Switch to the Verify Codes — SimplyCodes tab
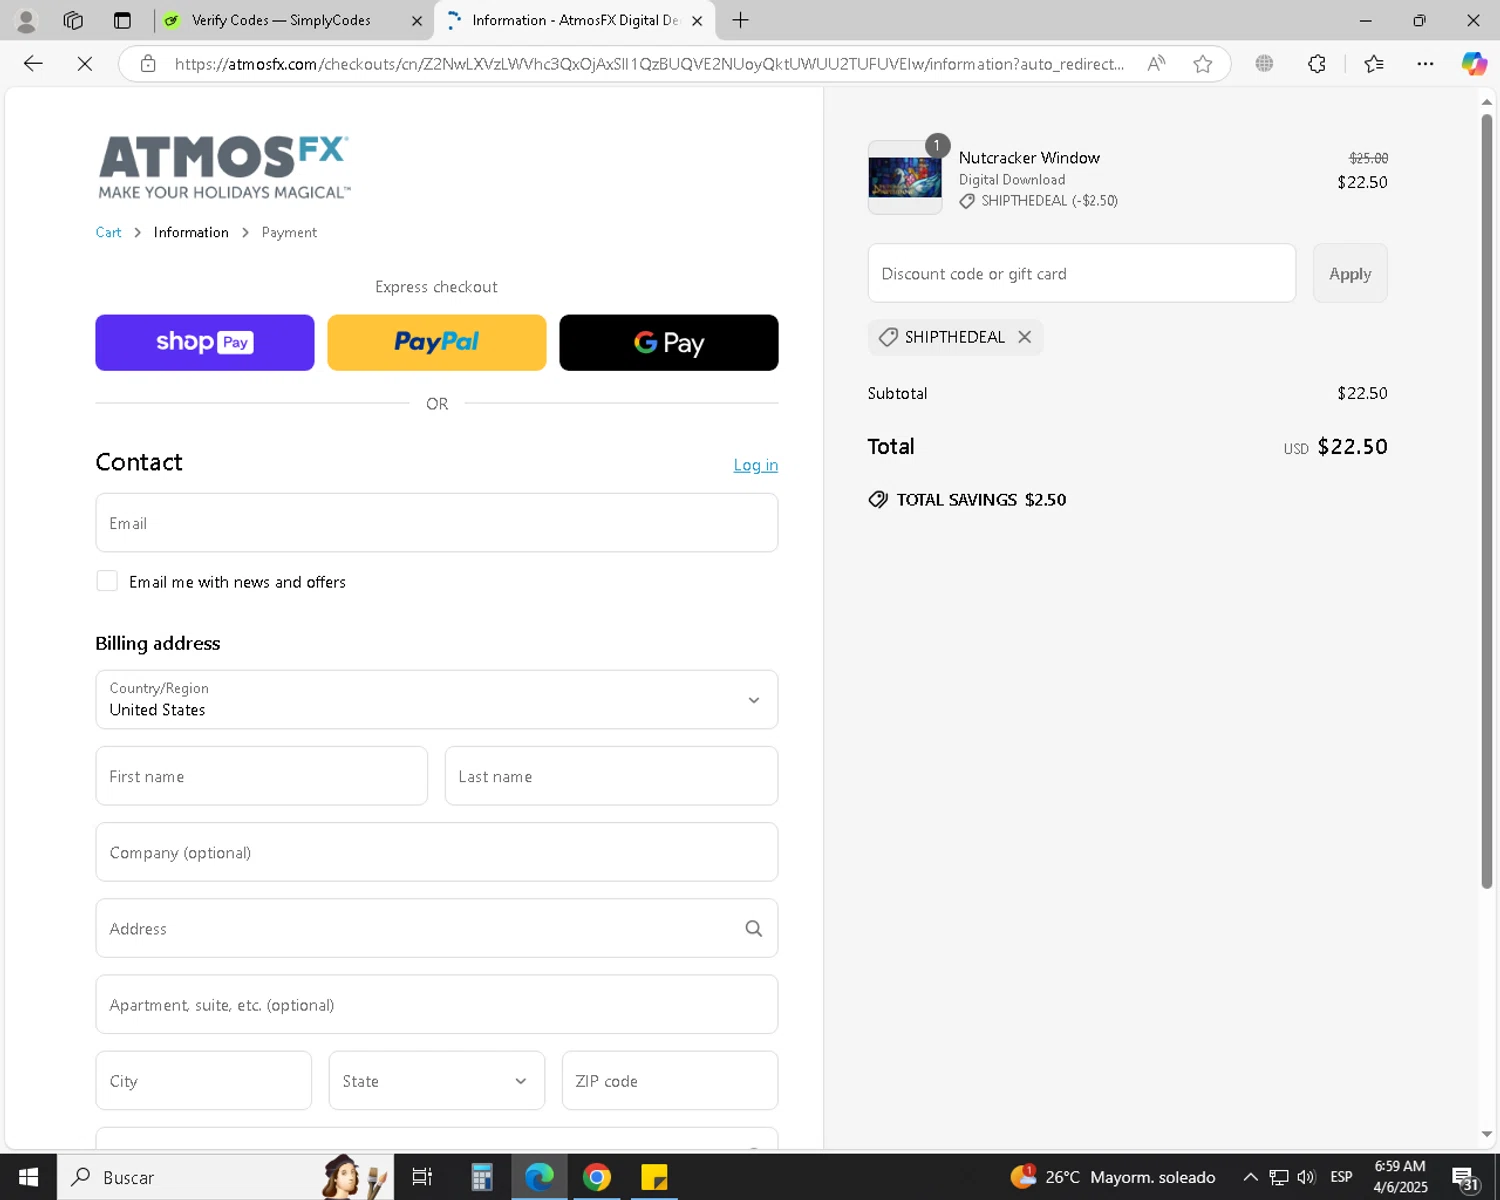 (281, 20)
